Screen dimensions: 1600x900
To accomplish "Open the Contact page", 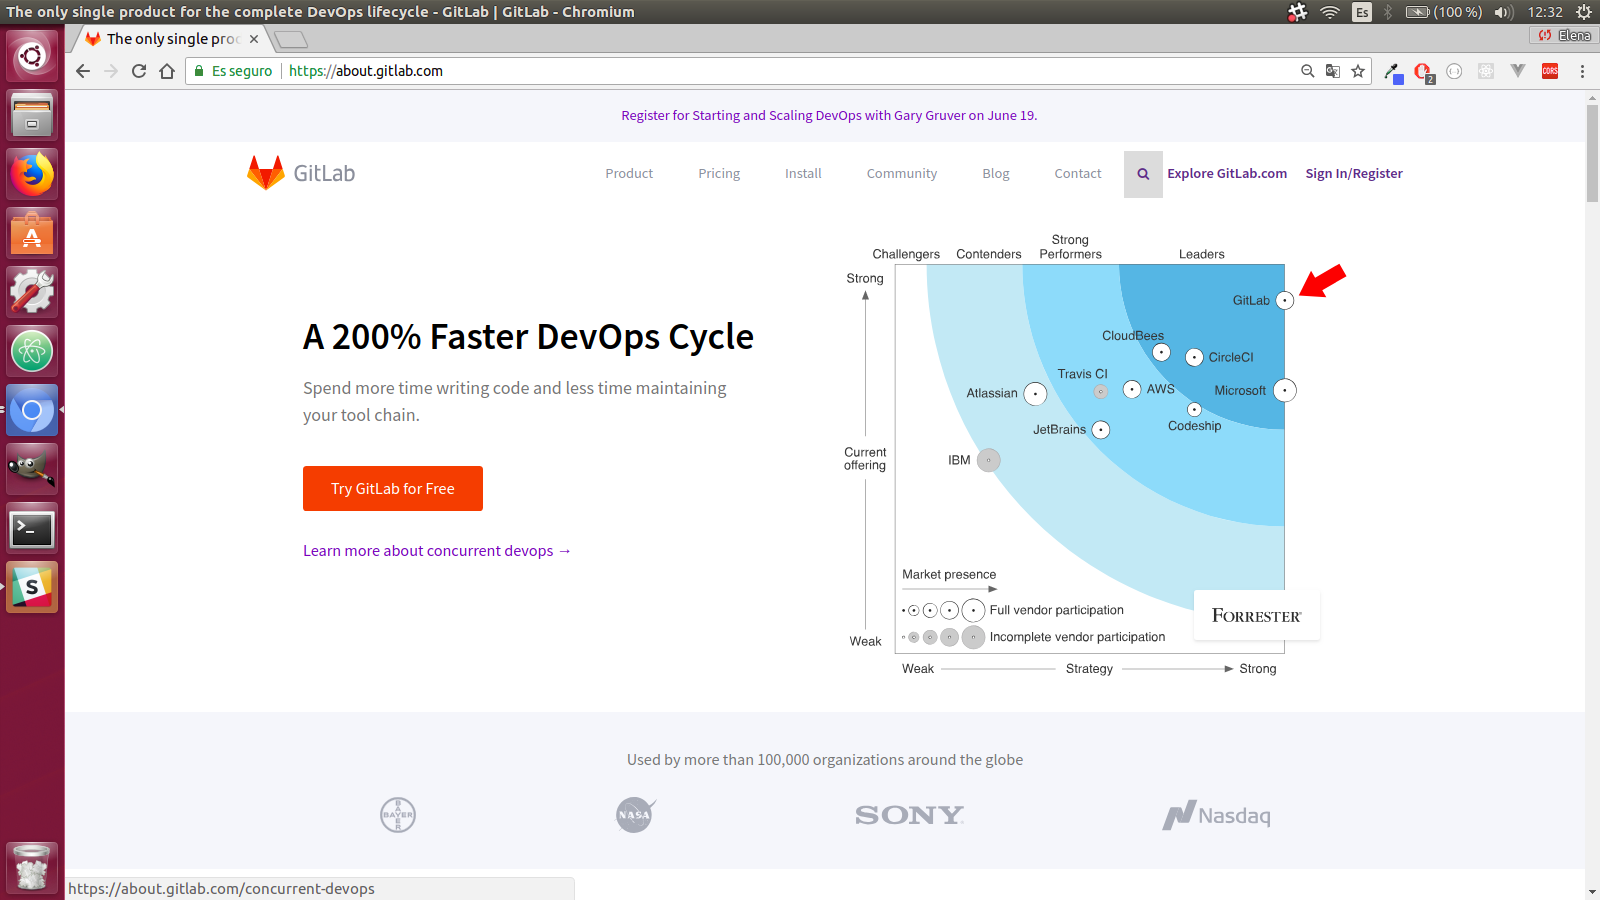I will (x=1078, y=174).
